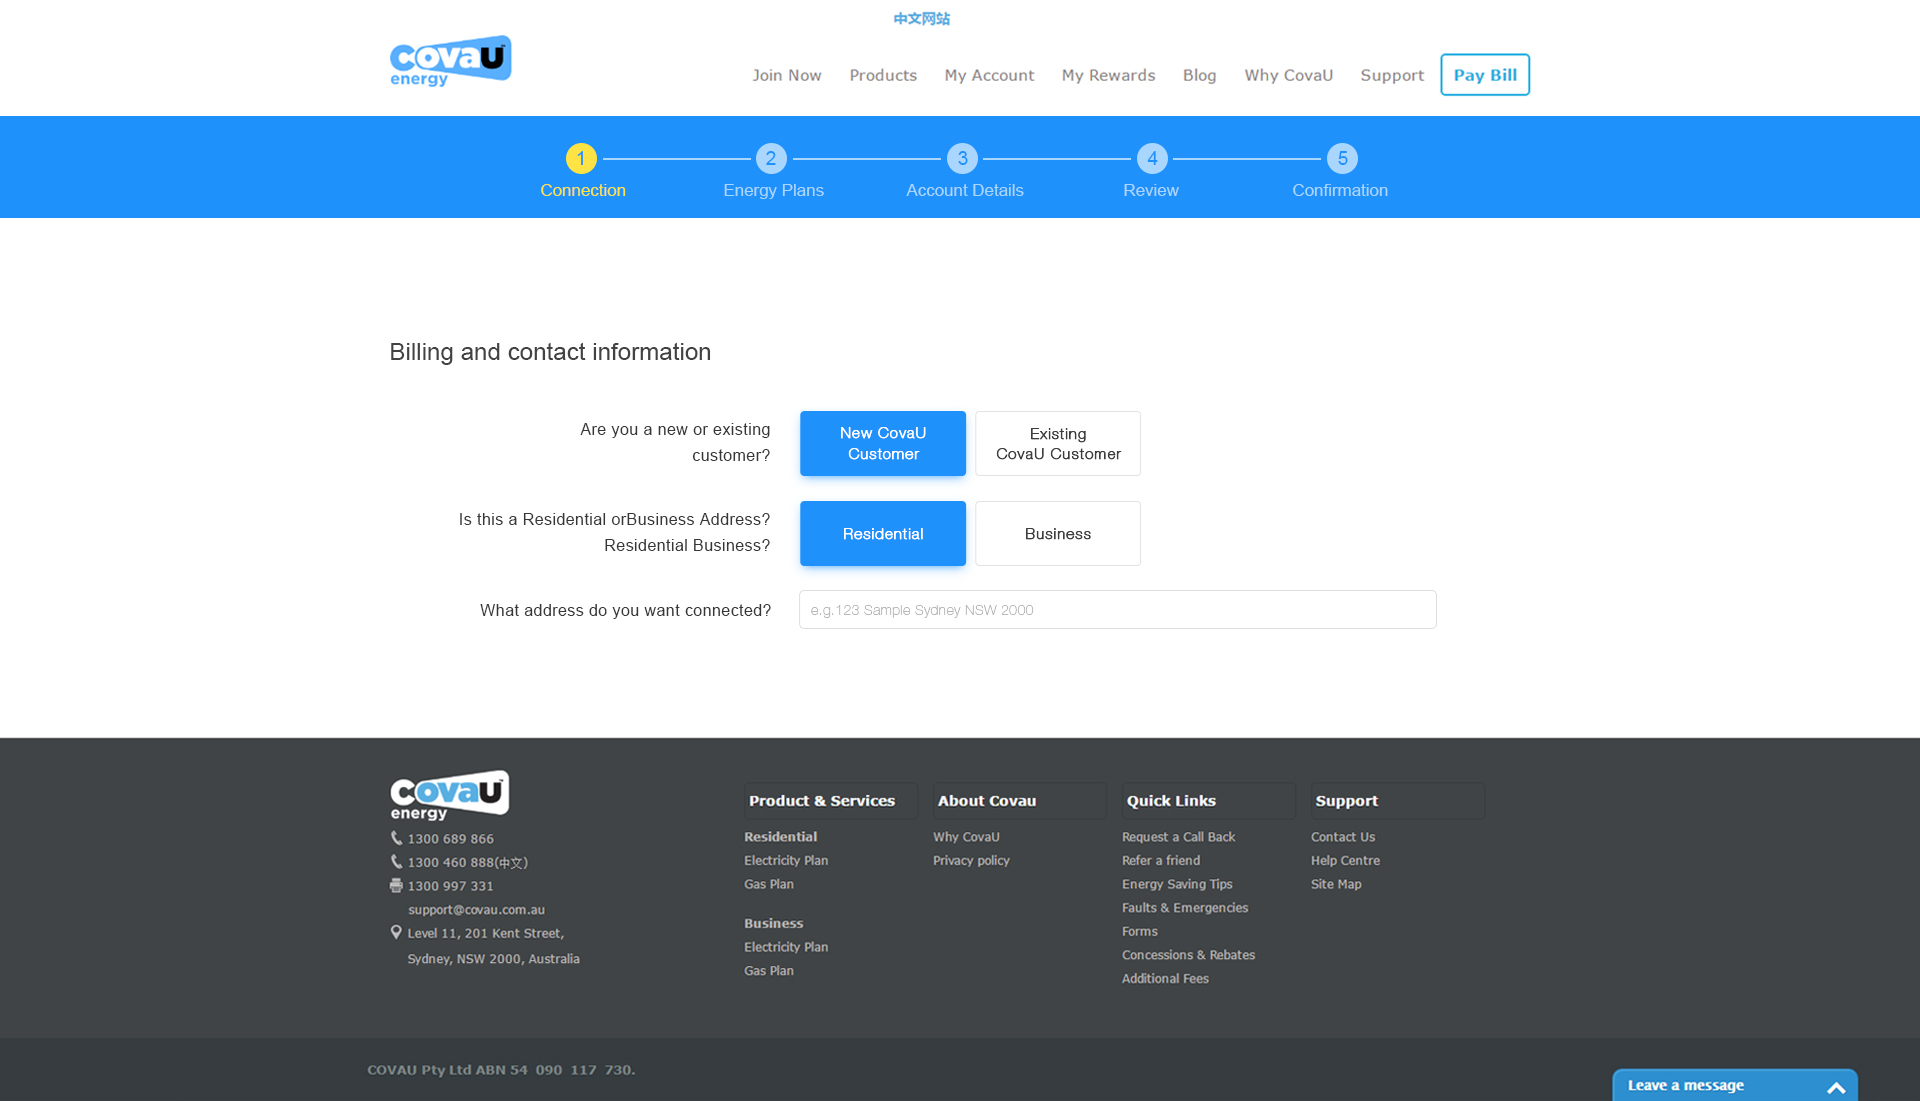Click step 4 Review circle

pyautogui.click(x=1152, y=158)
